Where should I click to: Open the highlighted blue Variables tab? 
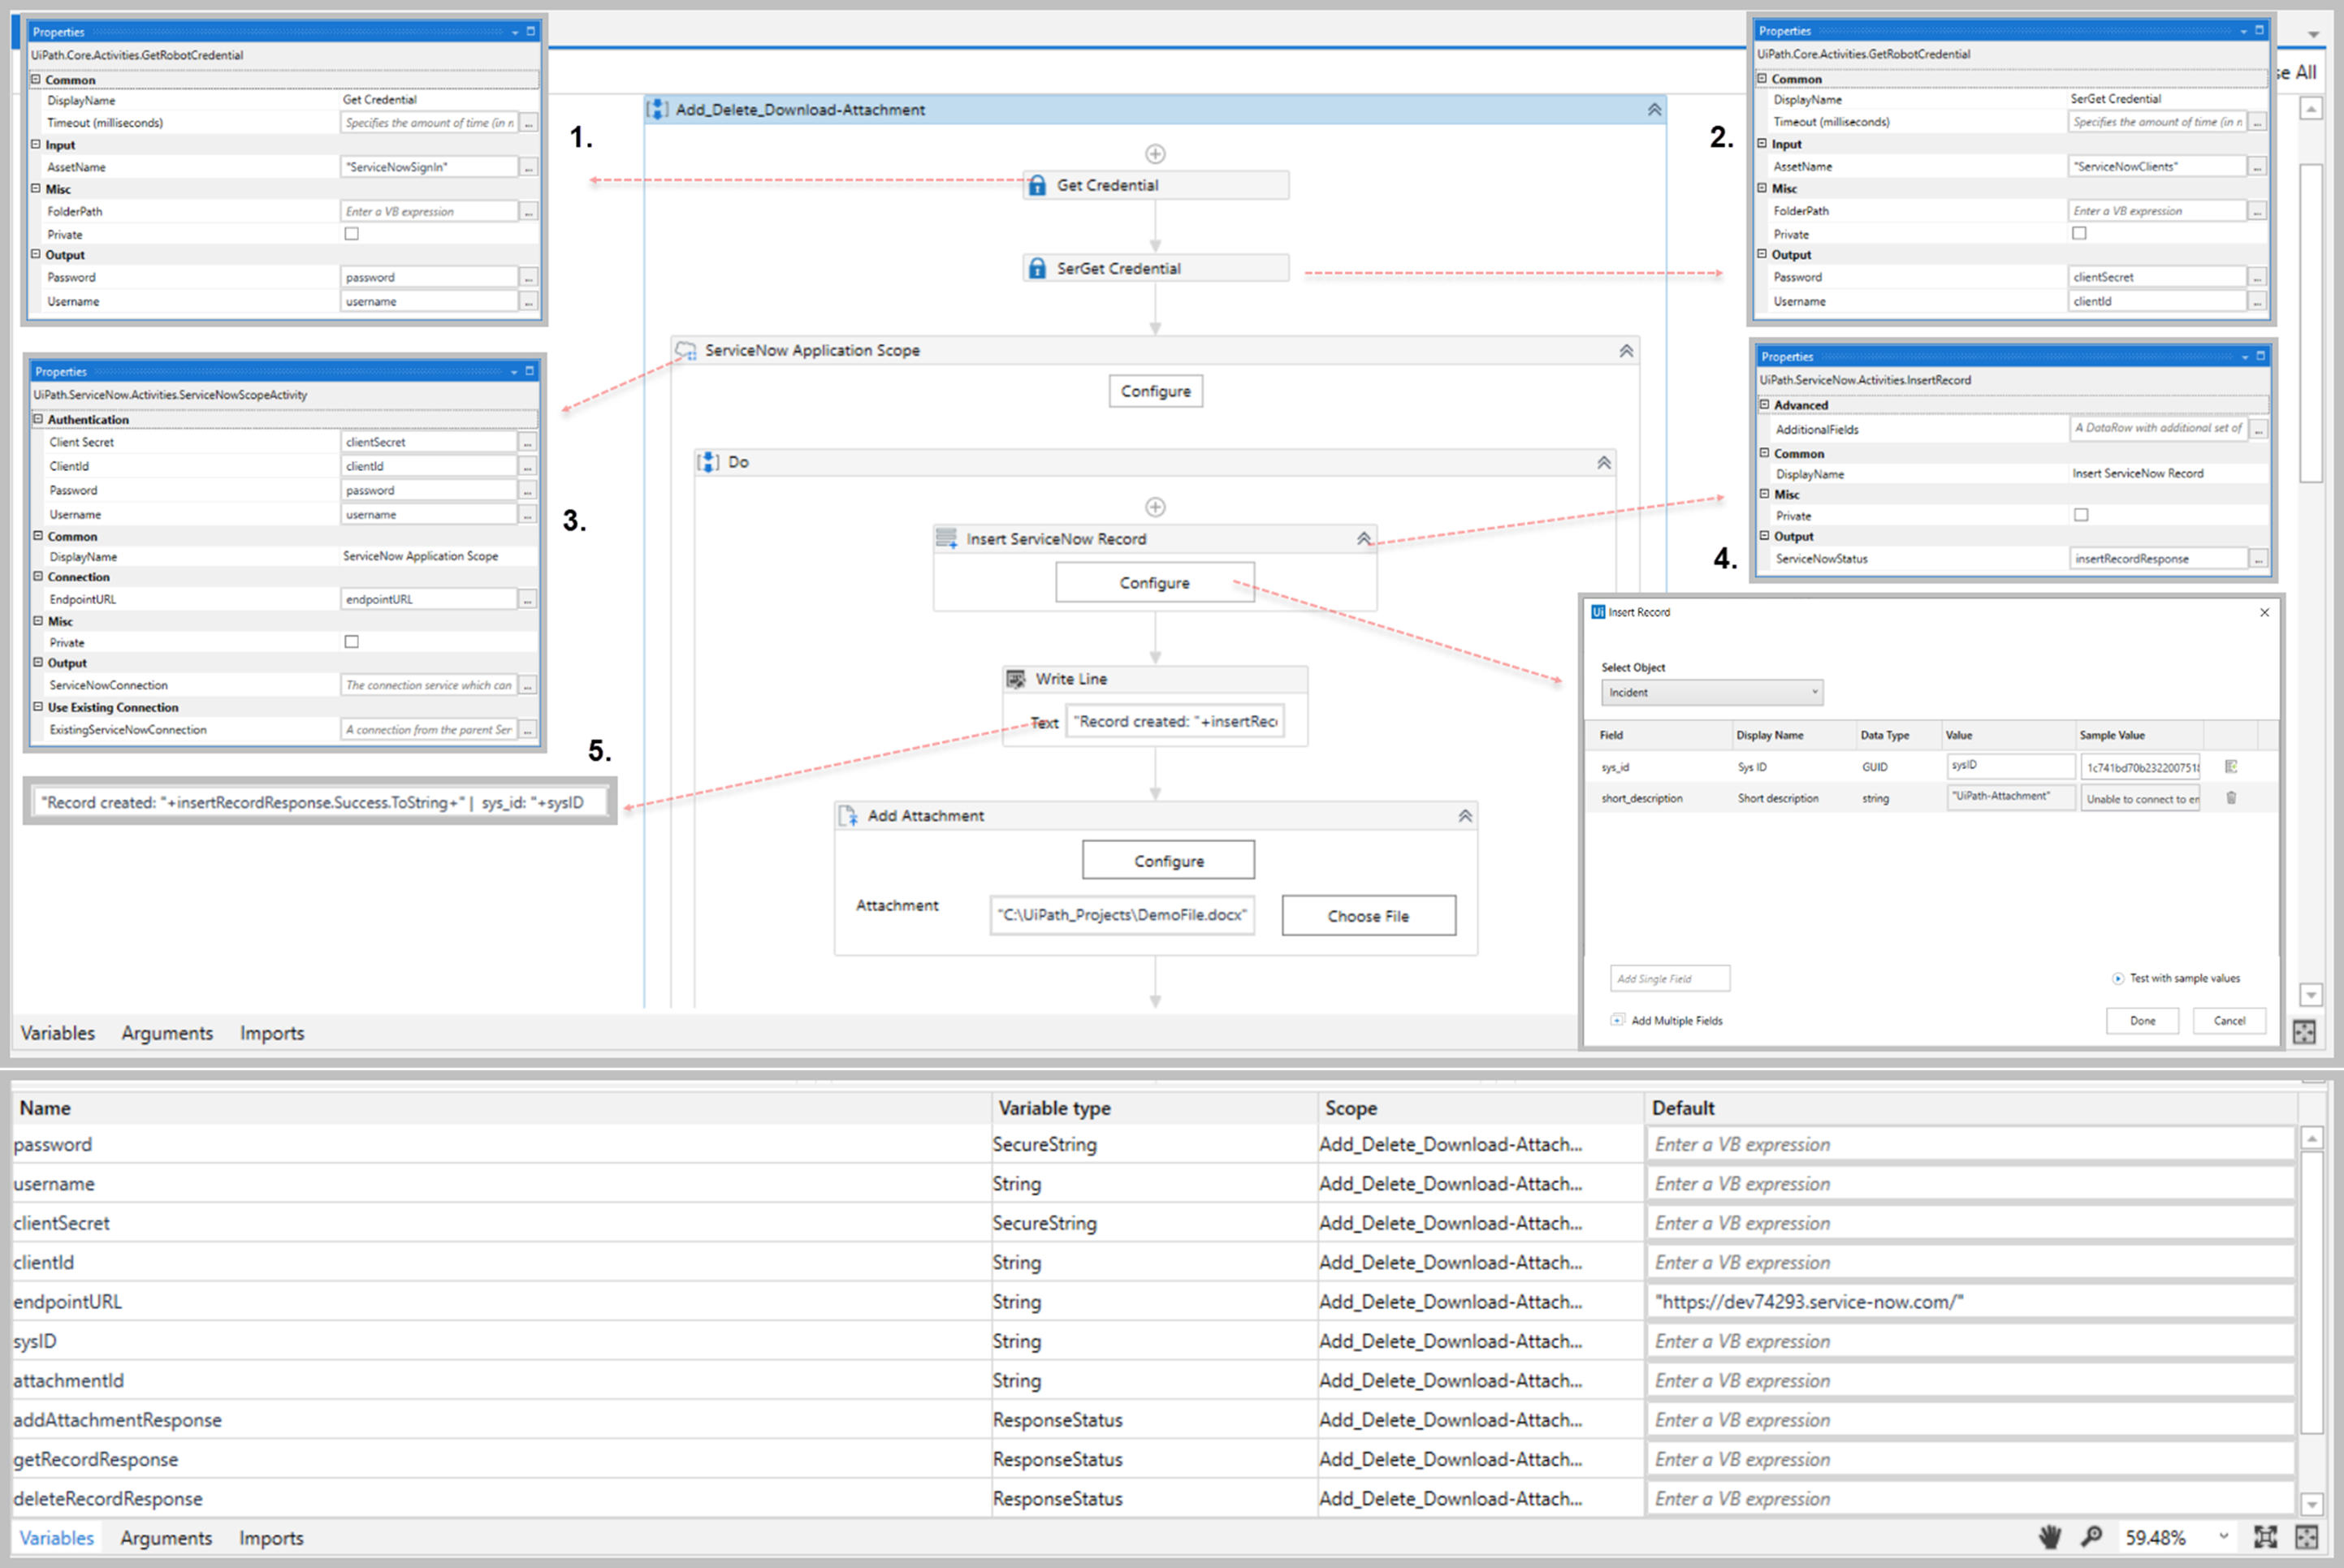tap(57, 1538)
